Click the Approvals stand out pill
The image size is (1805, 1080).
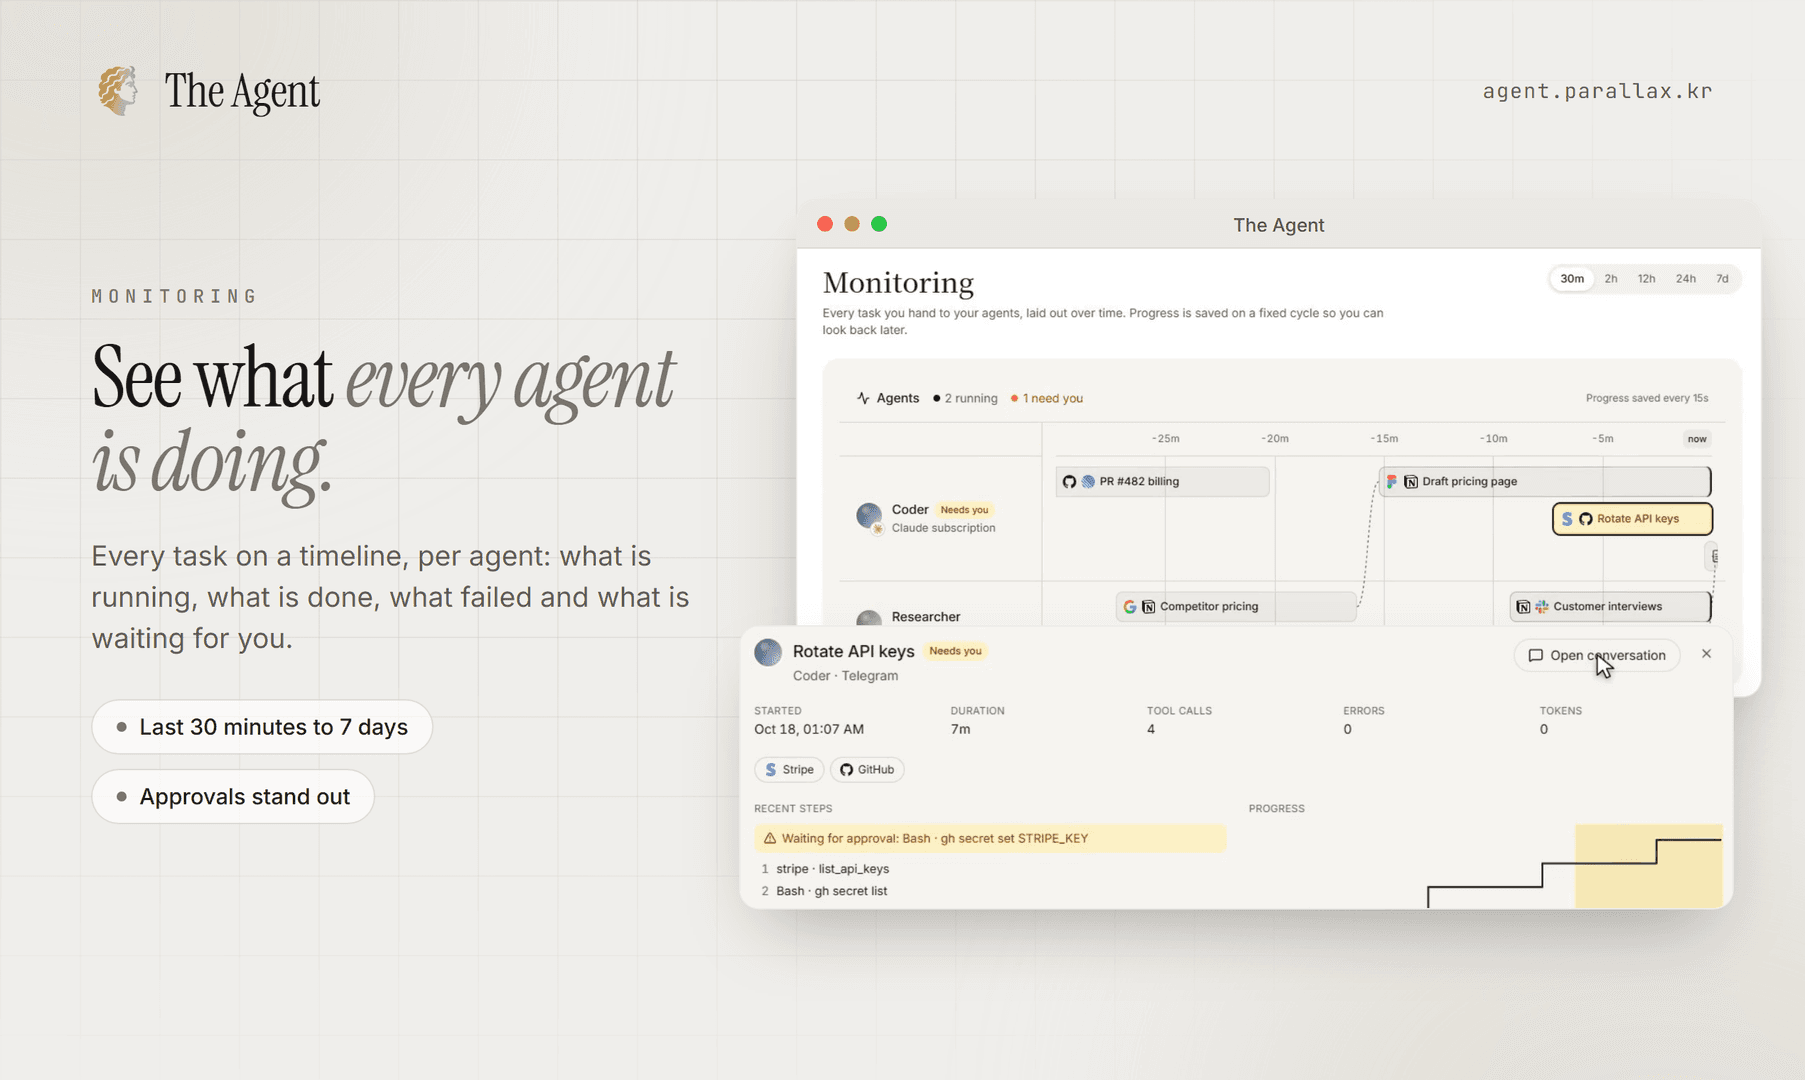[233, 797]
